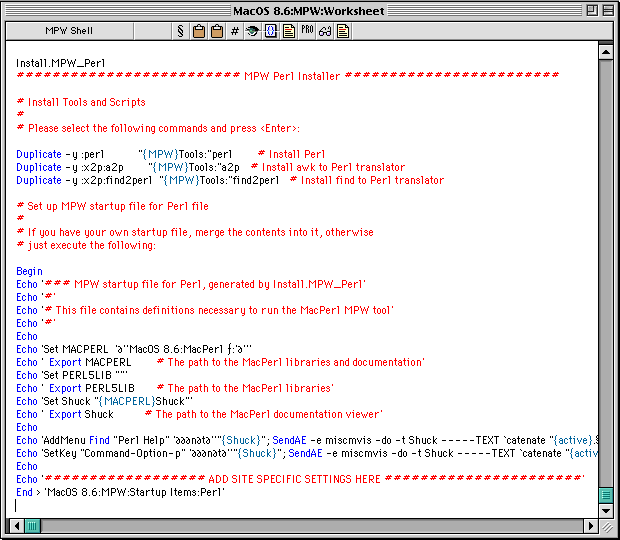Screen dimensions: 620x540
Task: Click the last document page toolbar icon
Action: [343, 31]
